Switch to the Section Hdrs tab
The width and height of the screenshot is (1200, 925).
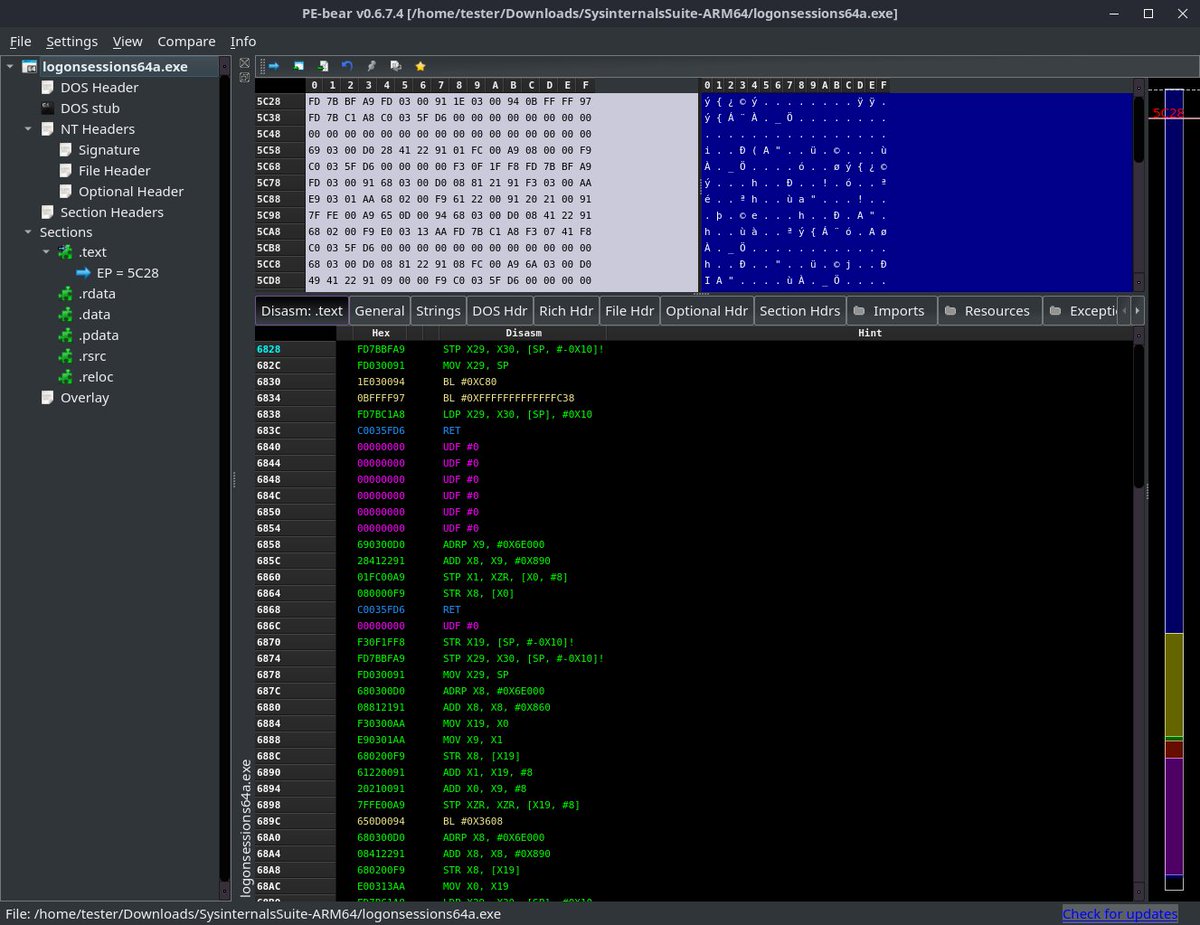(x=800, y=311)
